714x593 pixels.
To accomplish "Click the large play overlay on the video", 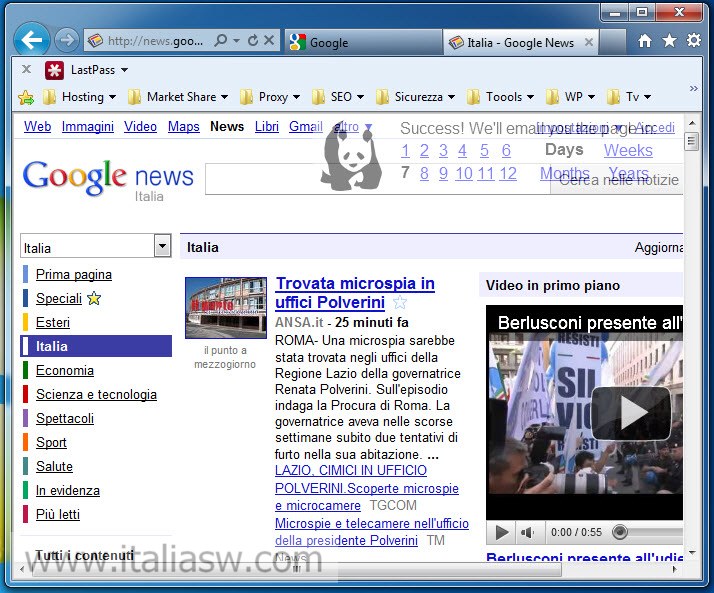I will pyautogui.click(x=631, y=413).
